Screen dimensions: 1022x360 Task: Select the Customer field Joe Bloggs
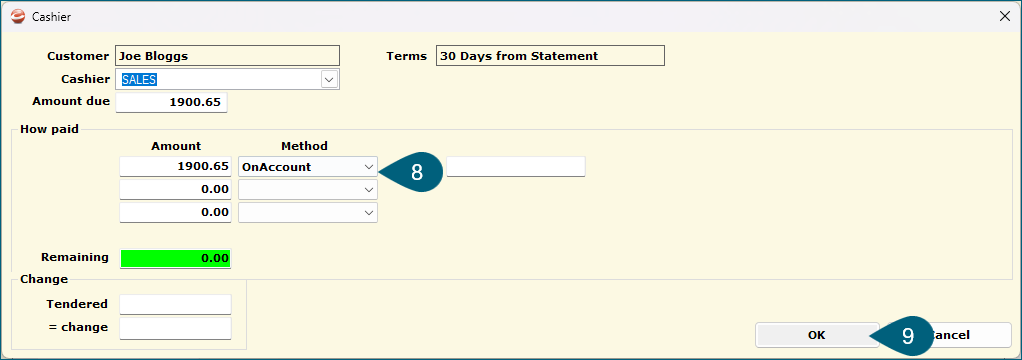[227, 55]
